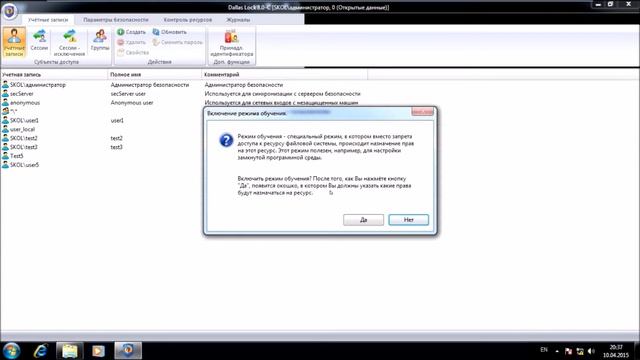Launch Internet Explorer from the taskbar
Screen dimensions: 640x360
(41, 351)
